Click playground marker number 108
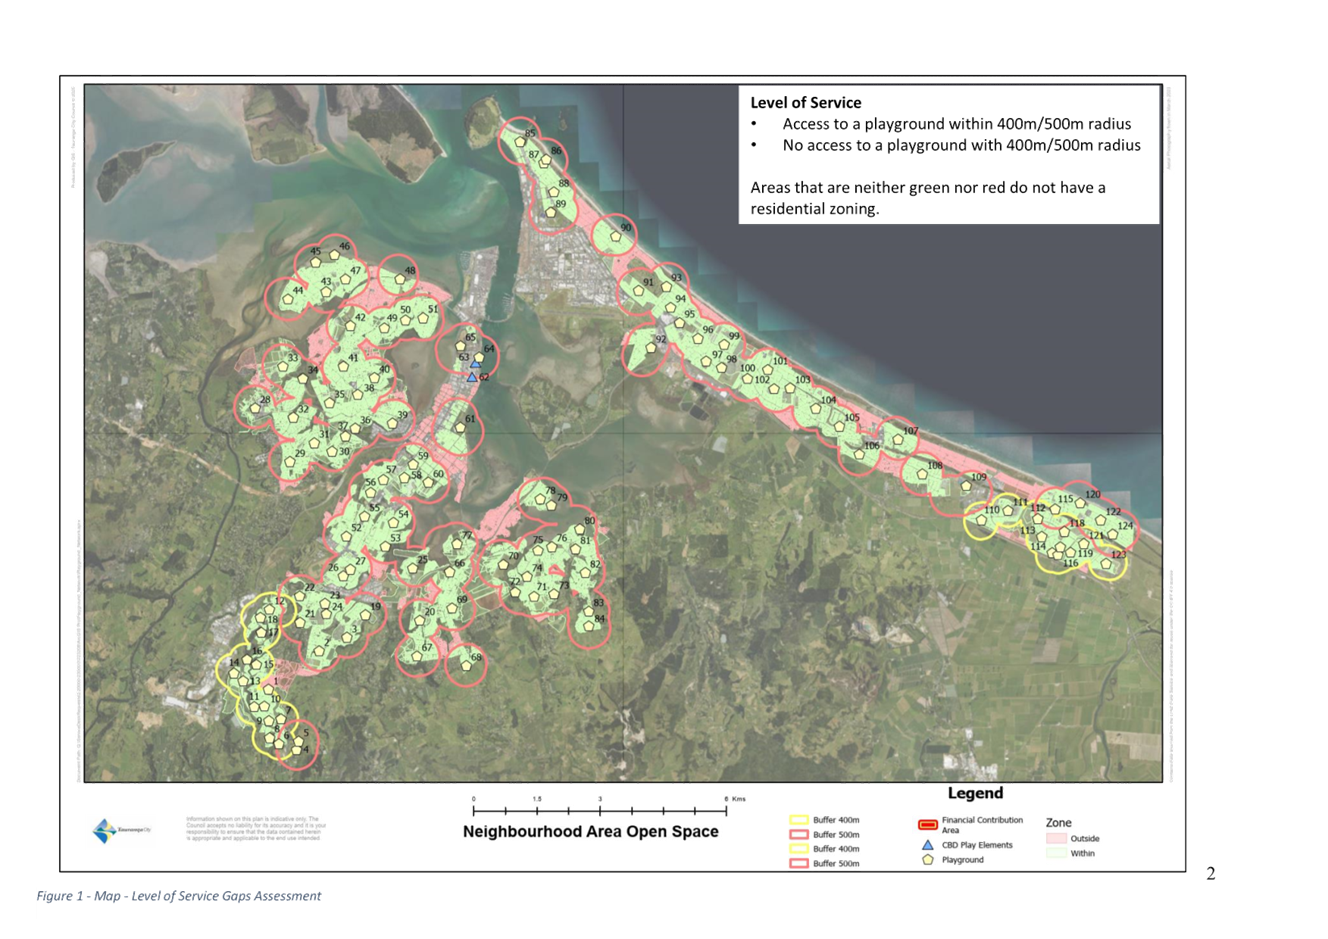 pyautogui.click(x=922, y=474)
